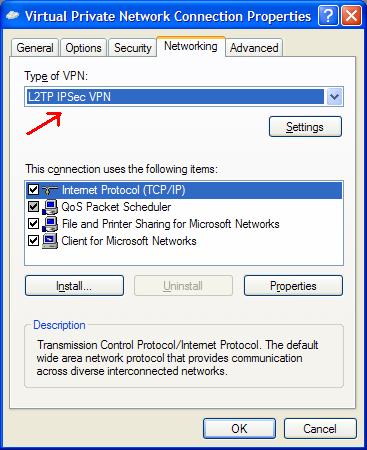This screenshot has width=367, height=450.
Task: Click the cloud icon in the title bar
Action: (x=12, y=16)
